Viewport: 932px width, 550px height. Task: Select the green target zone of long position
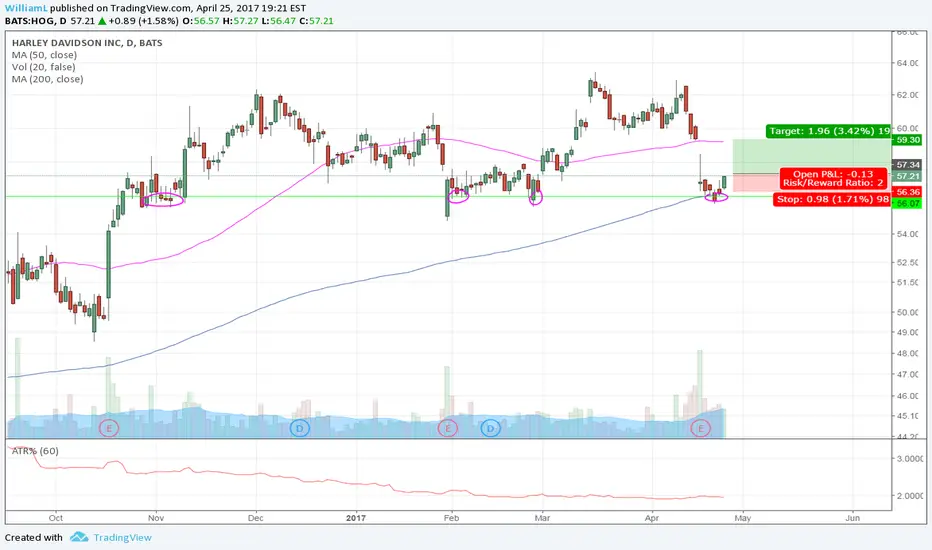(x=812, y=156)
